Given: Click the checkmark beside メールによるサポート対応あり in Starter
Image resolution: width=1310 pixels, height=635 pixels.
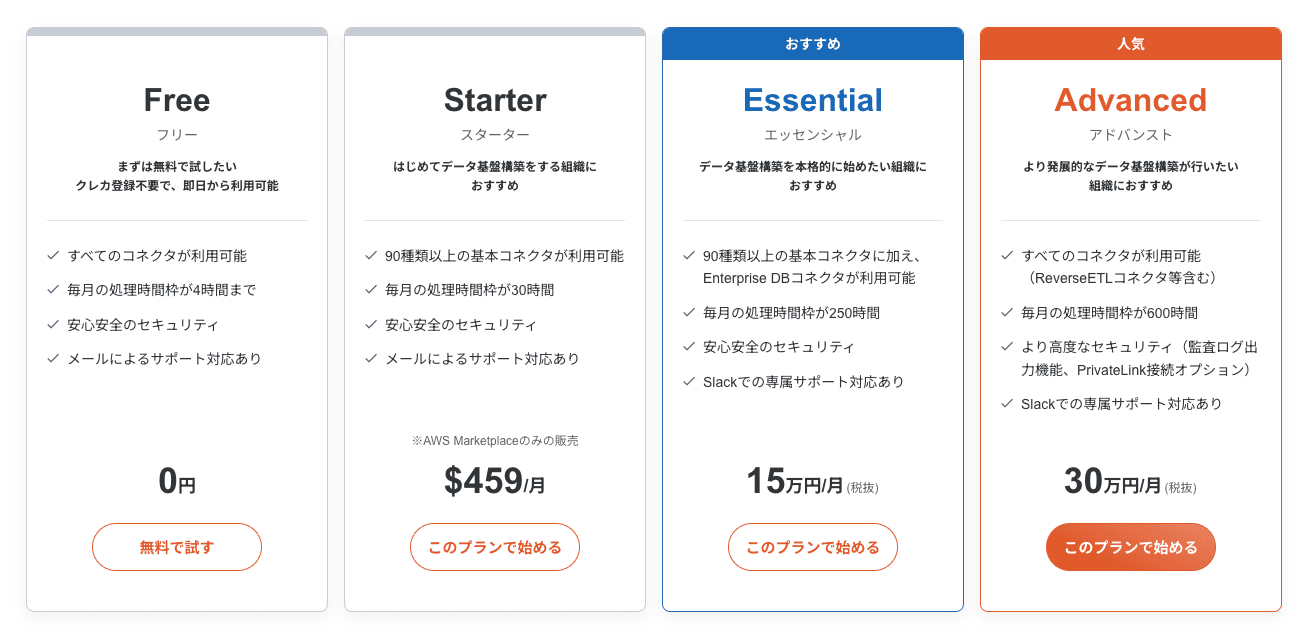Looking at the screenshot, I should click(371, 357).
